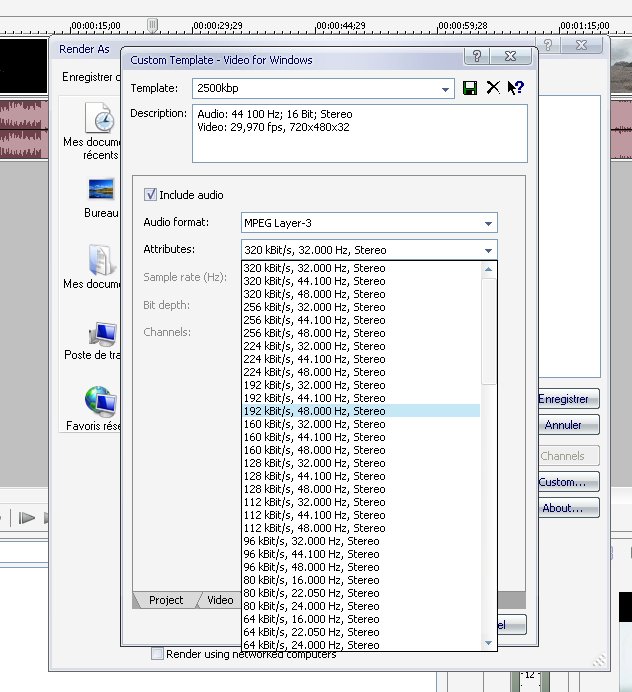Choose 256 kBit/s, 48.000 Hz, Stereo entry
The height and width of the screenshot is (692, 632).
[314, 333]
